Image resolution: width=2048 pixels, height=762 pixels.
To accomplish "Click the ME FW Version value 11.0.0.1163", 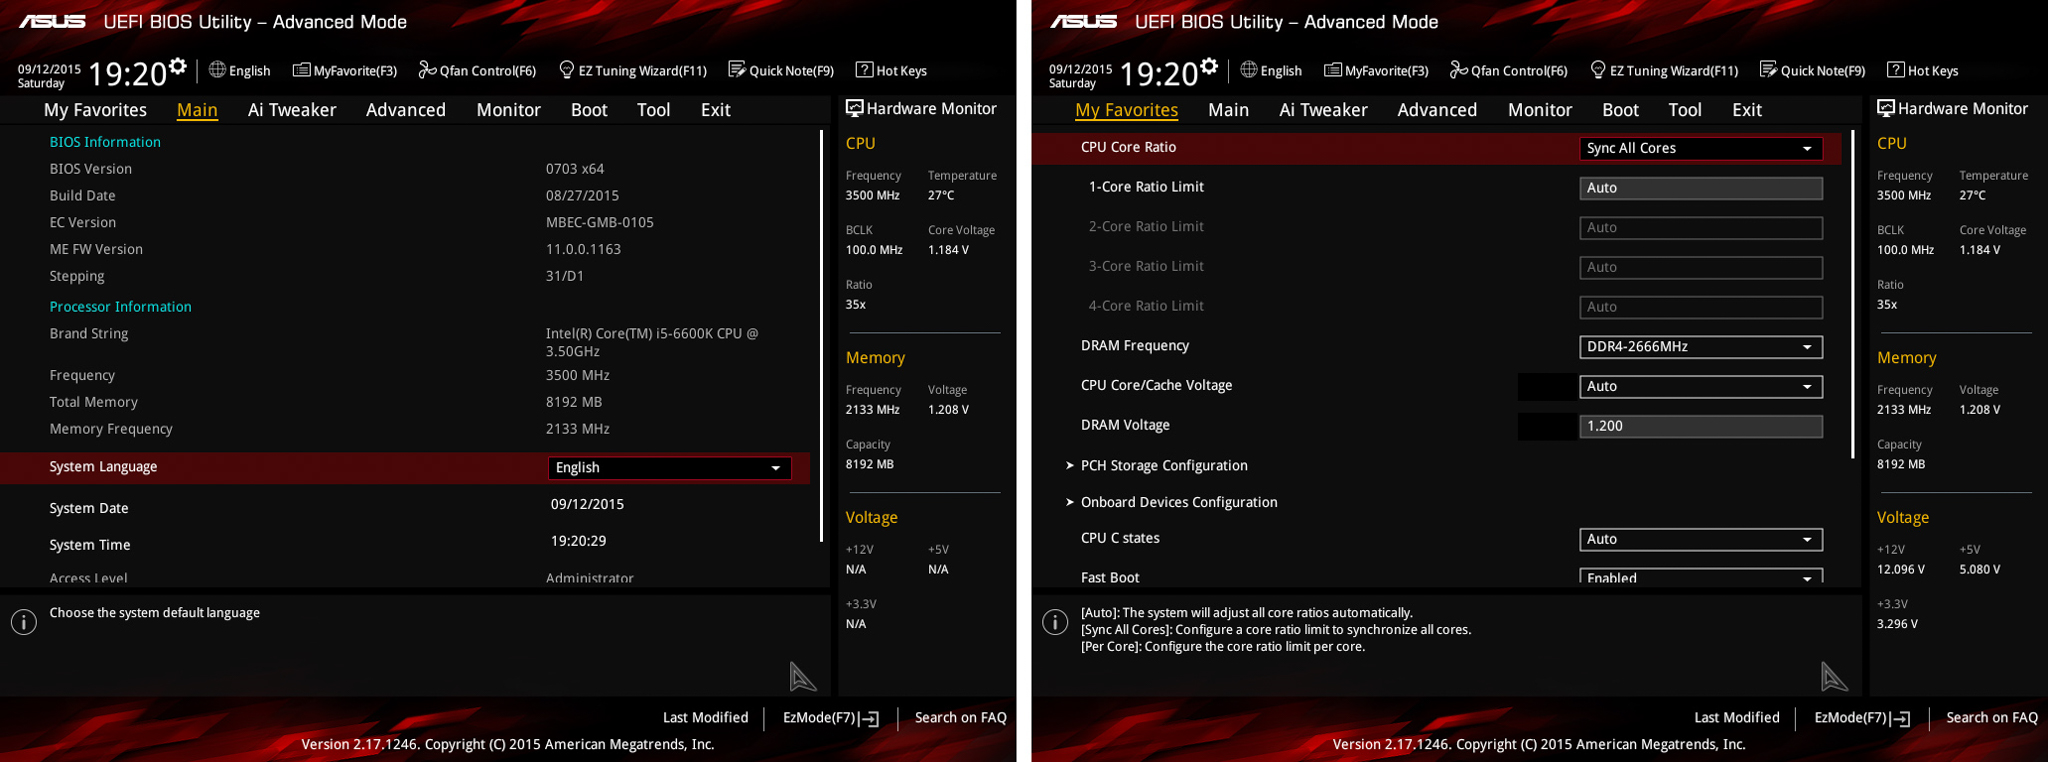I will [x=583, y=249].
